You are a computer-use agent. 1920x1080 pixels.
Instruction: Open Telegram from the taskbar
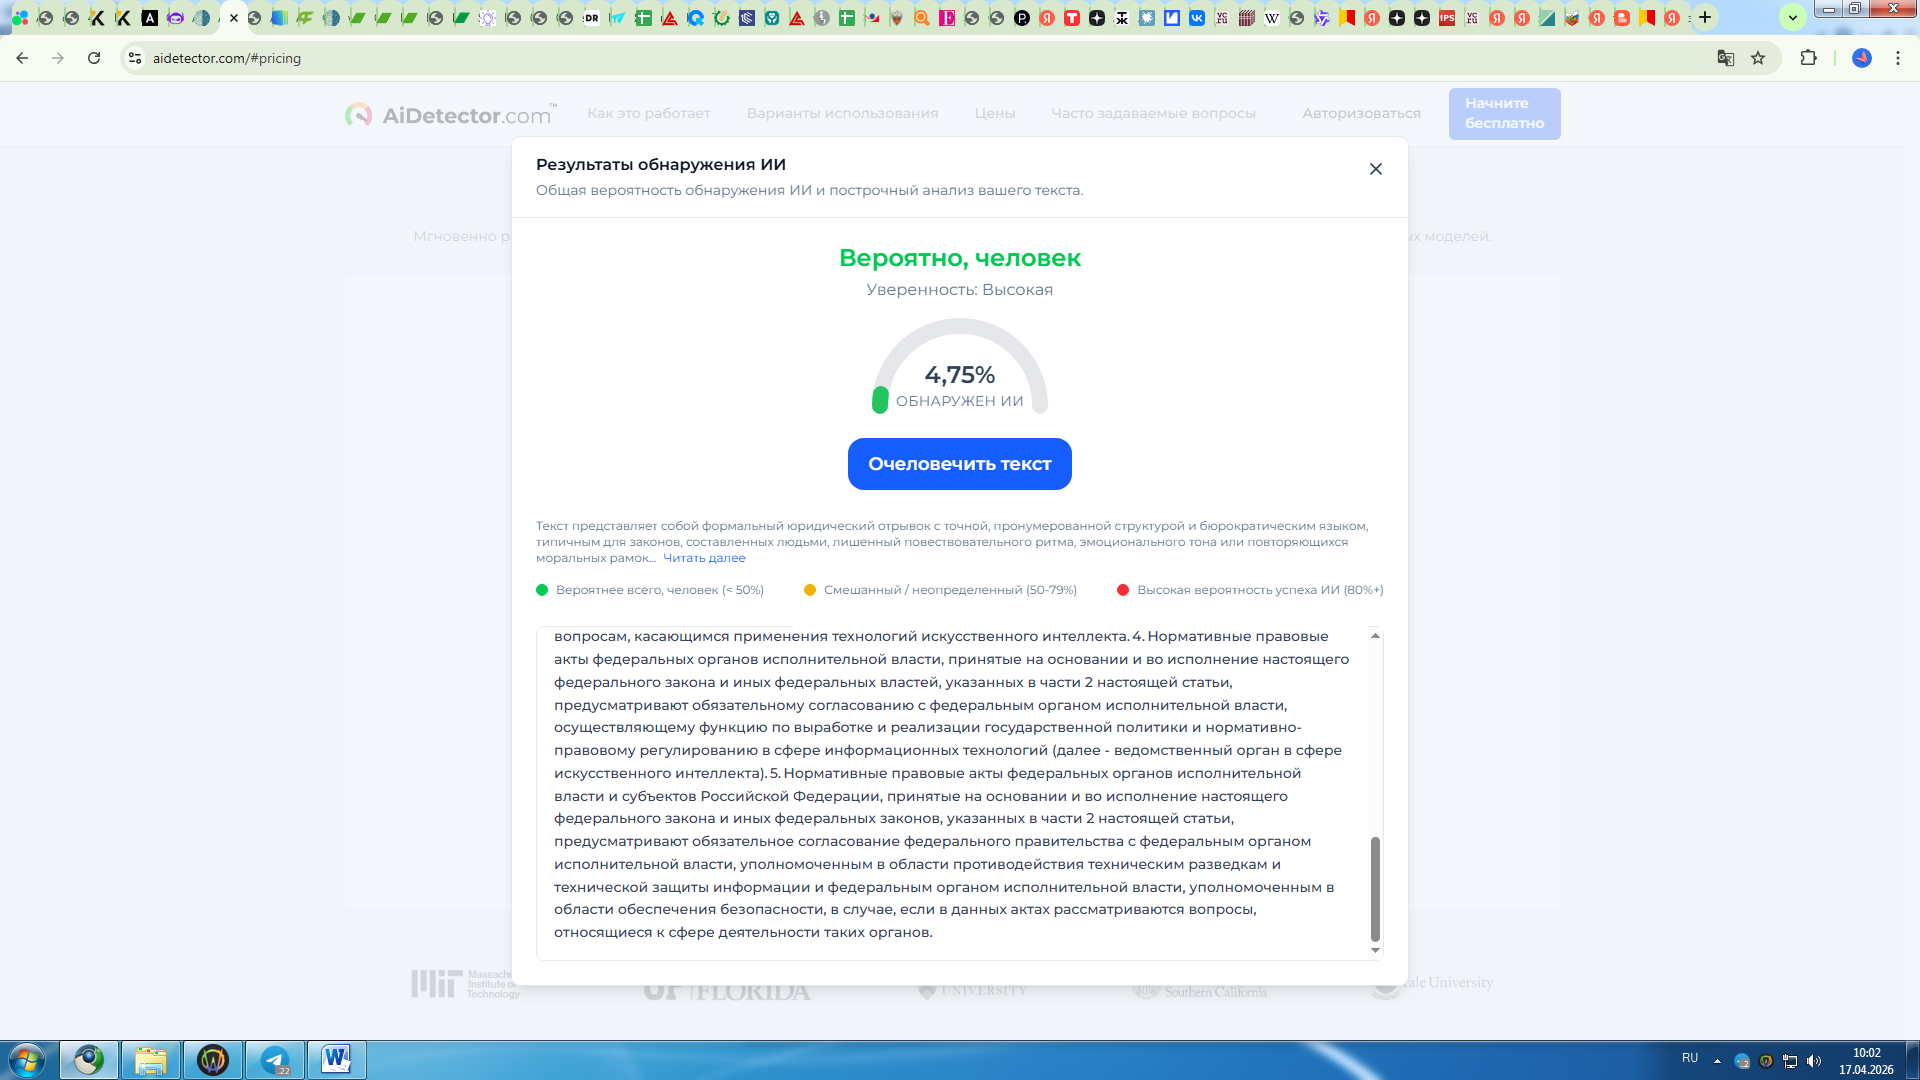coord(275,1060)
